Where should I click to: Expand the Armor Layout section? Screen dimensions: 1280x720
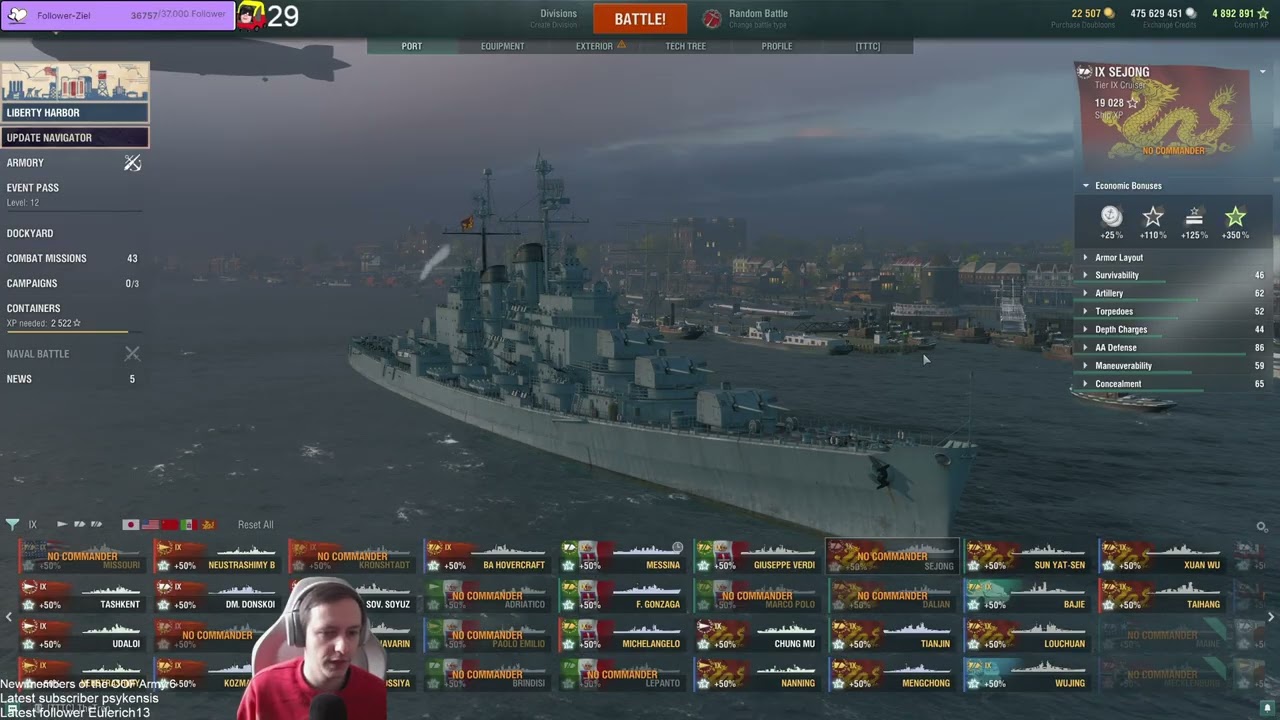click(x=1172, y=258)
